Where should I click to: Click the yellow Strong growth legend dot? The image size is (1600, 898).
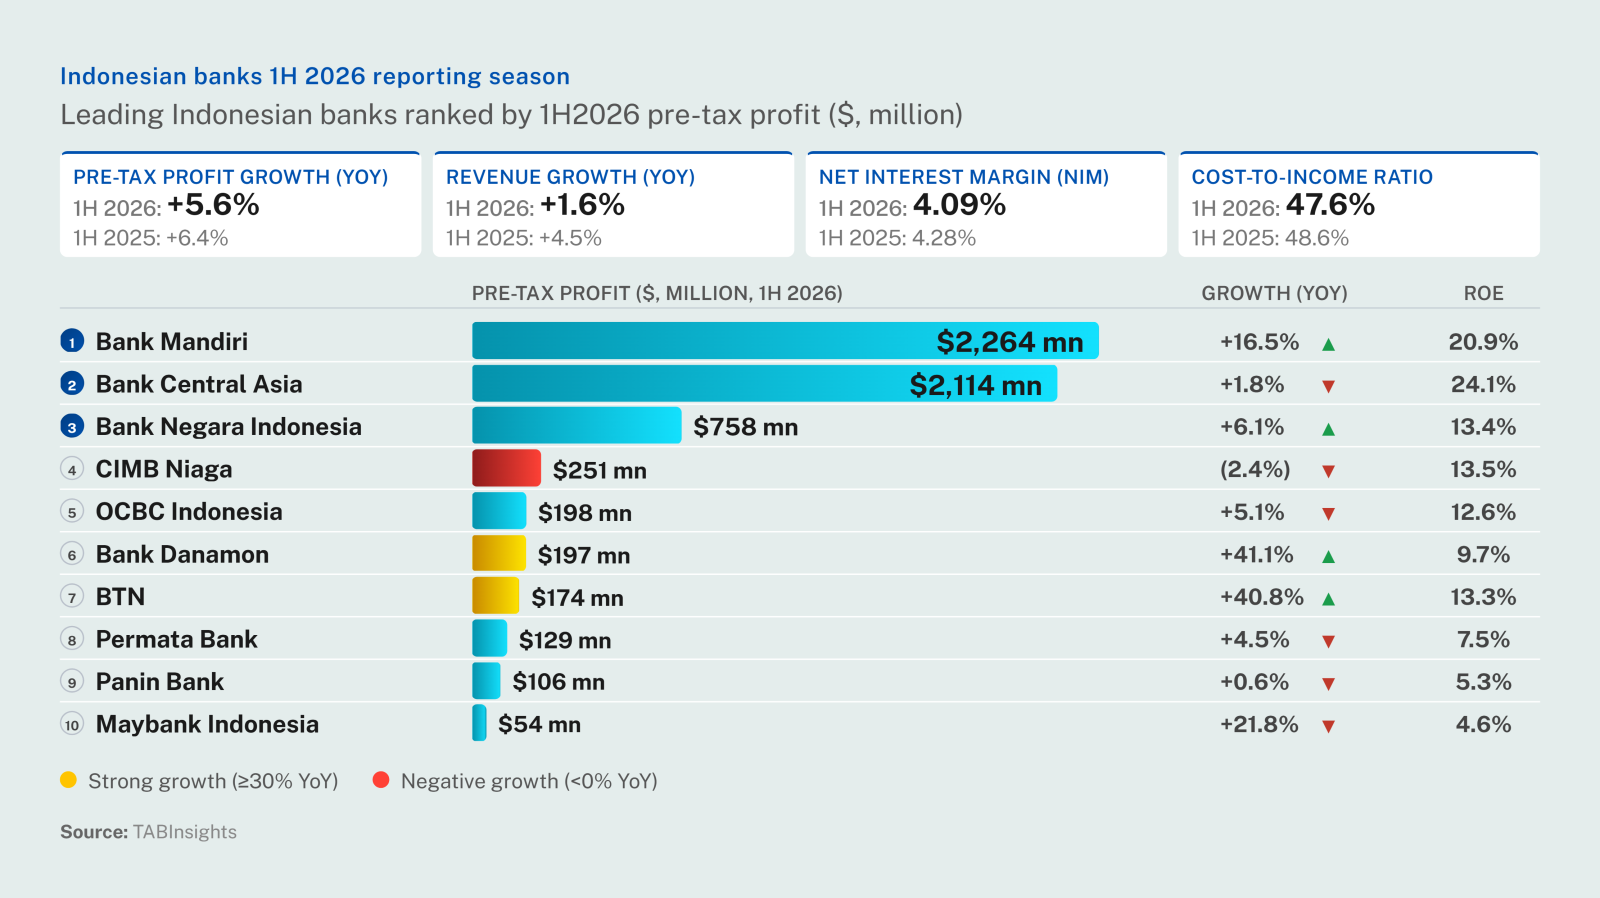click(x=68, y=780)
